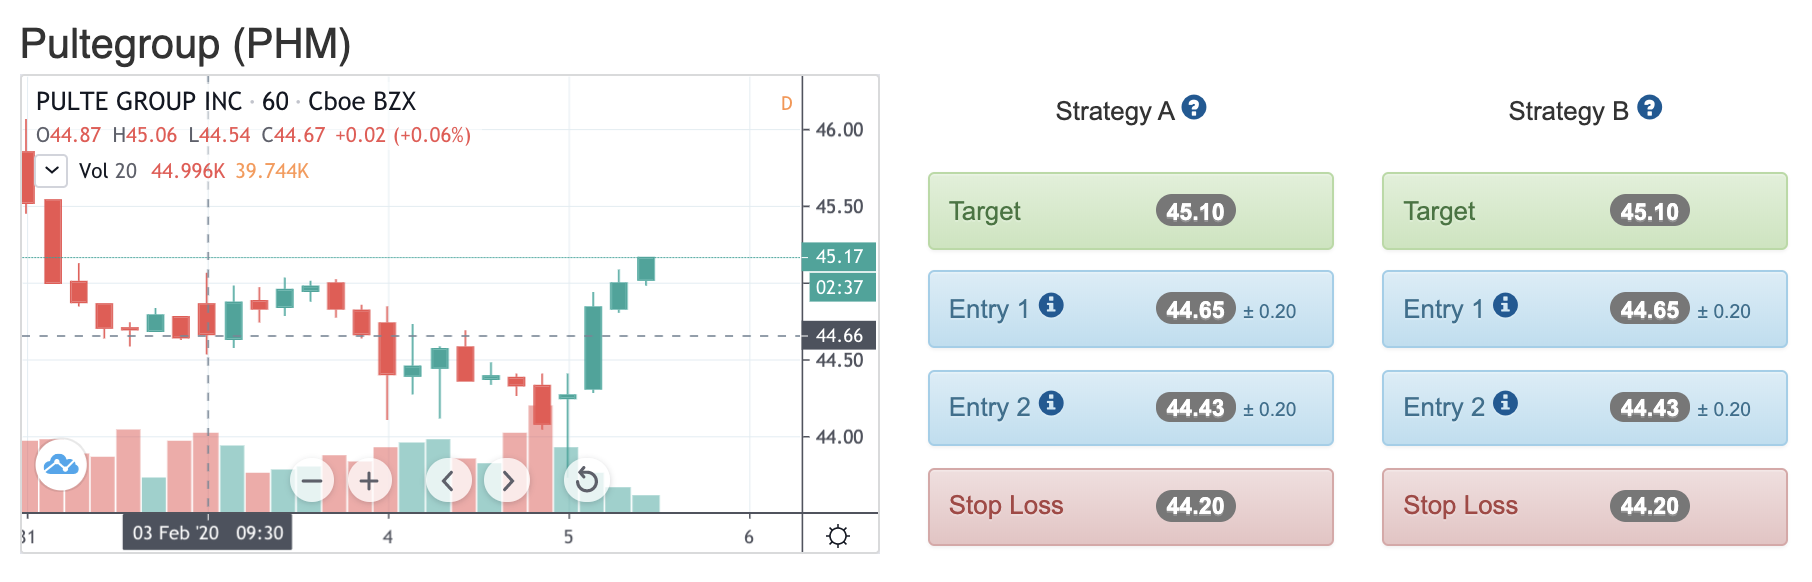Open chart settings gear icon
This screenshot has height=582, width=1812.
pos(838,536)
